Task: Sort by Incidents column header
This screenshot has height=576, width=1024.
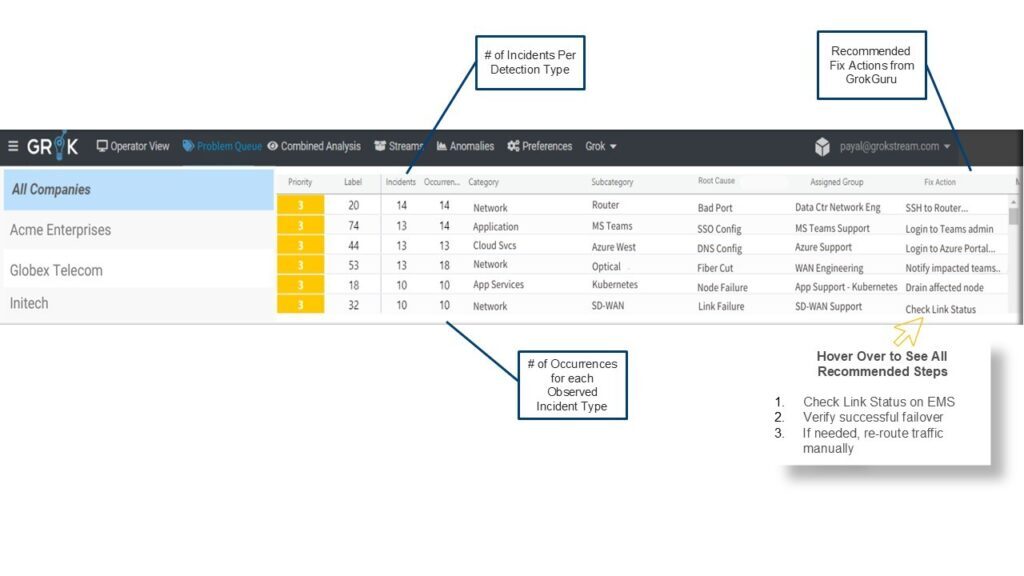Action: coord(400,182)
